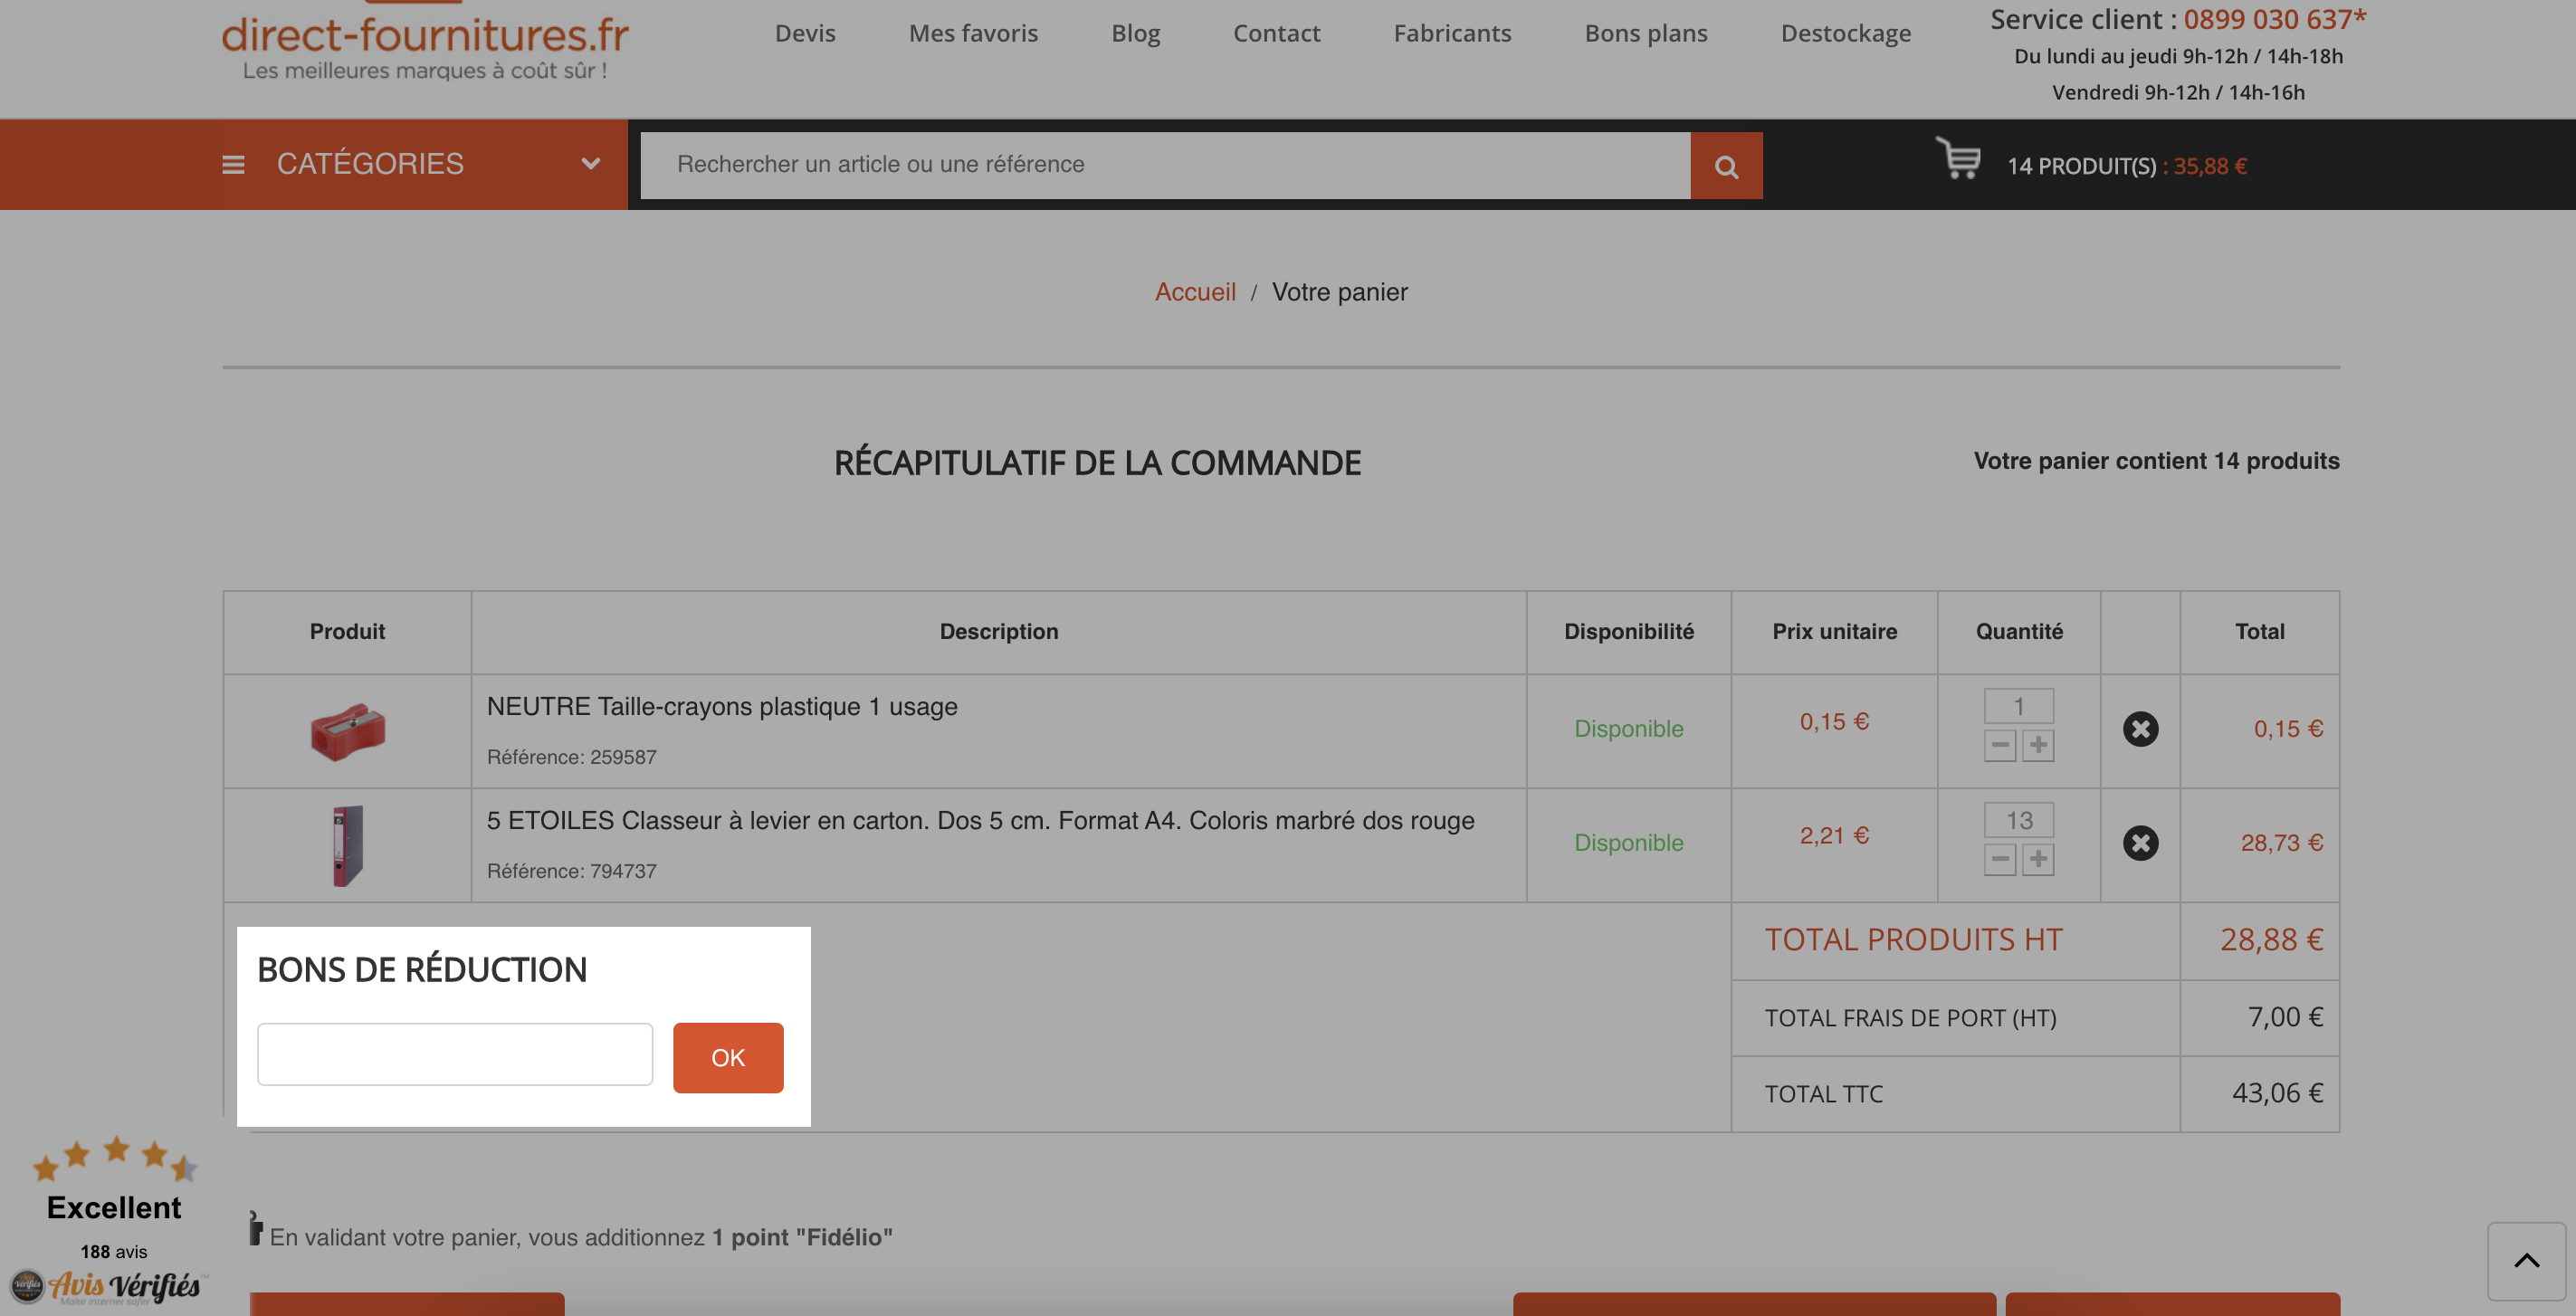Click the article search input field
The image size is (2576, 1316).
[1165, 165]
